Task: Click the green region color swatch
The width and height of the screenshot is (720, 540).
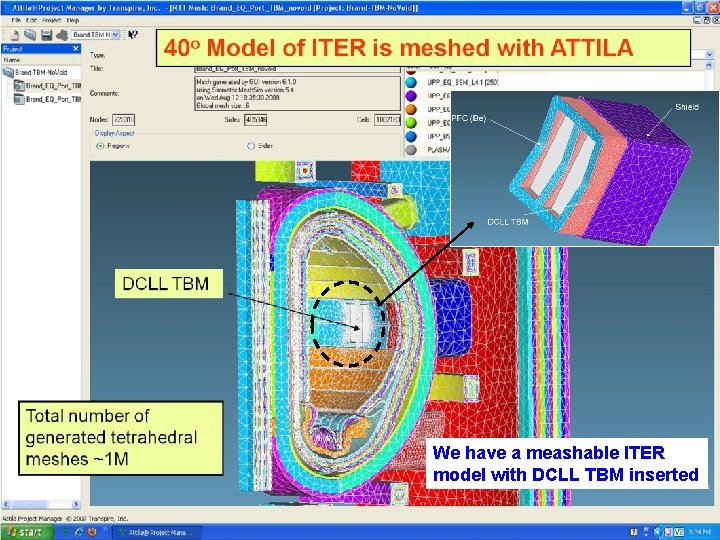Action: (x=411, y=123)
